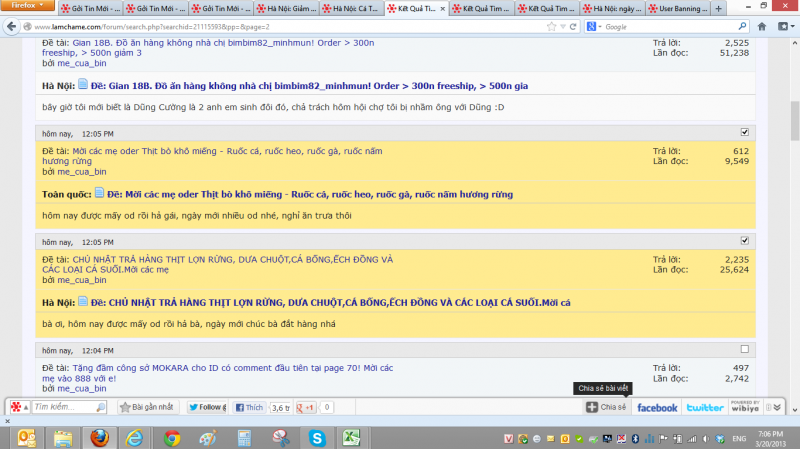
Task: Click the Twitter icon in bottom toolbar
Action: tap(705, 408)
